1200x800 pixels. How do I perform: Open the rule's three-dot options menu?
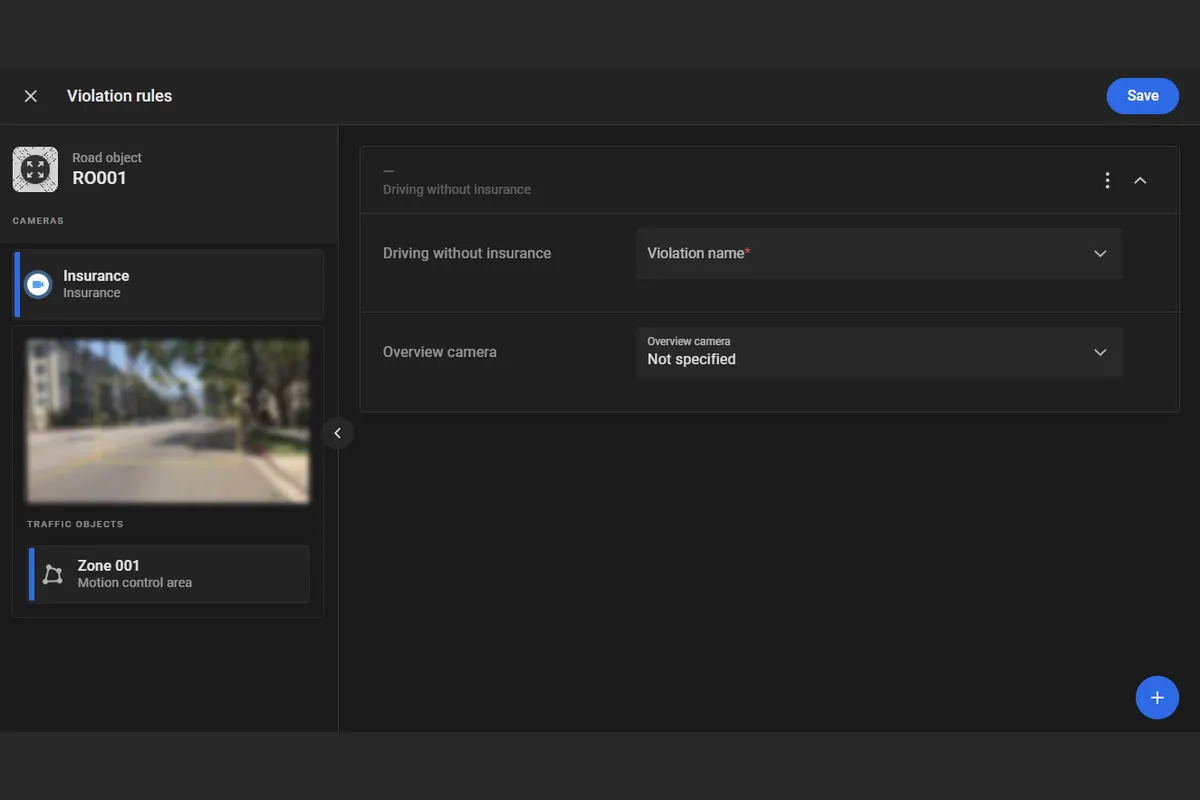1107,180
